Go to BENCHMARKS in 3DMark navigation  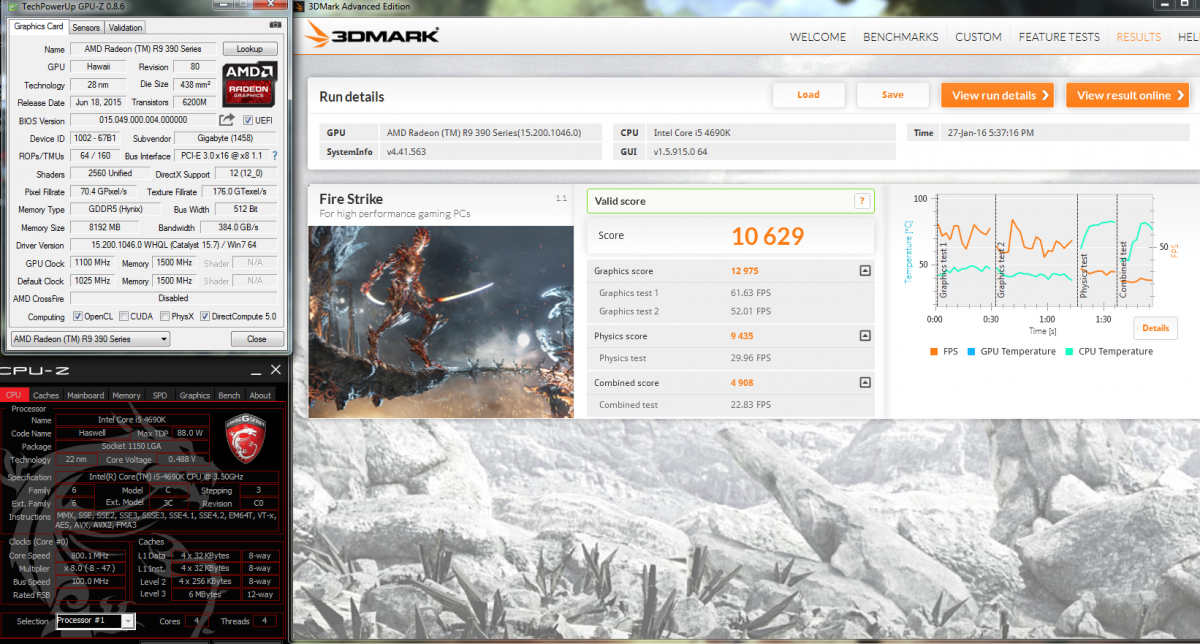pos(900,37)
